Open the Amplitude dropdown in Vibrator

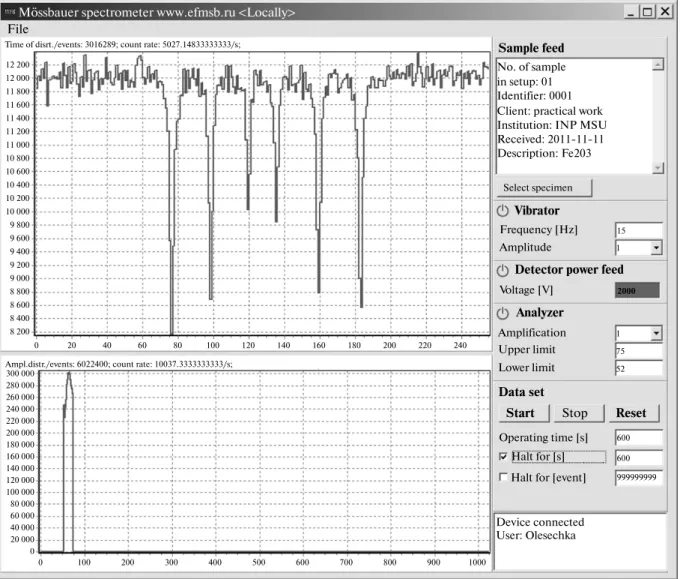point(656,248)
